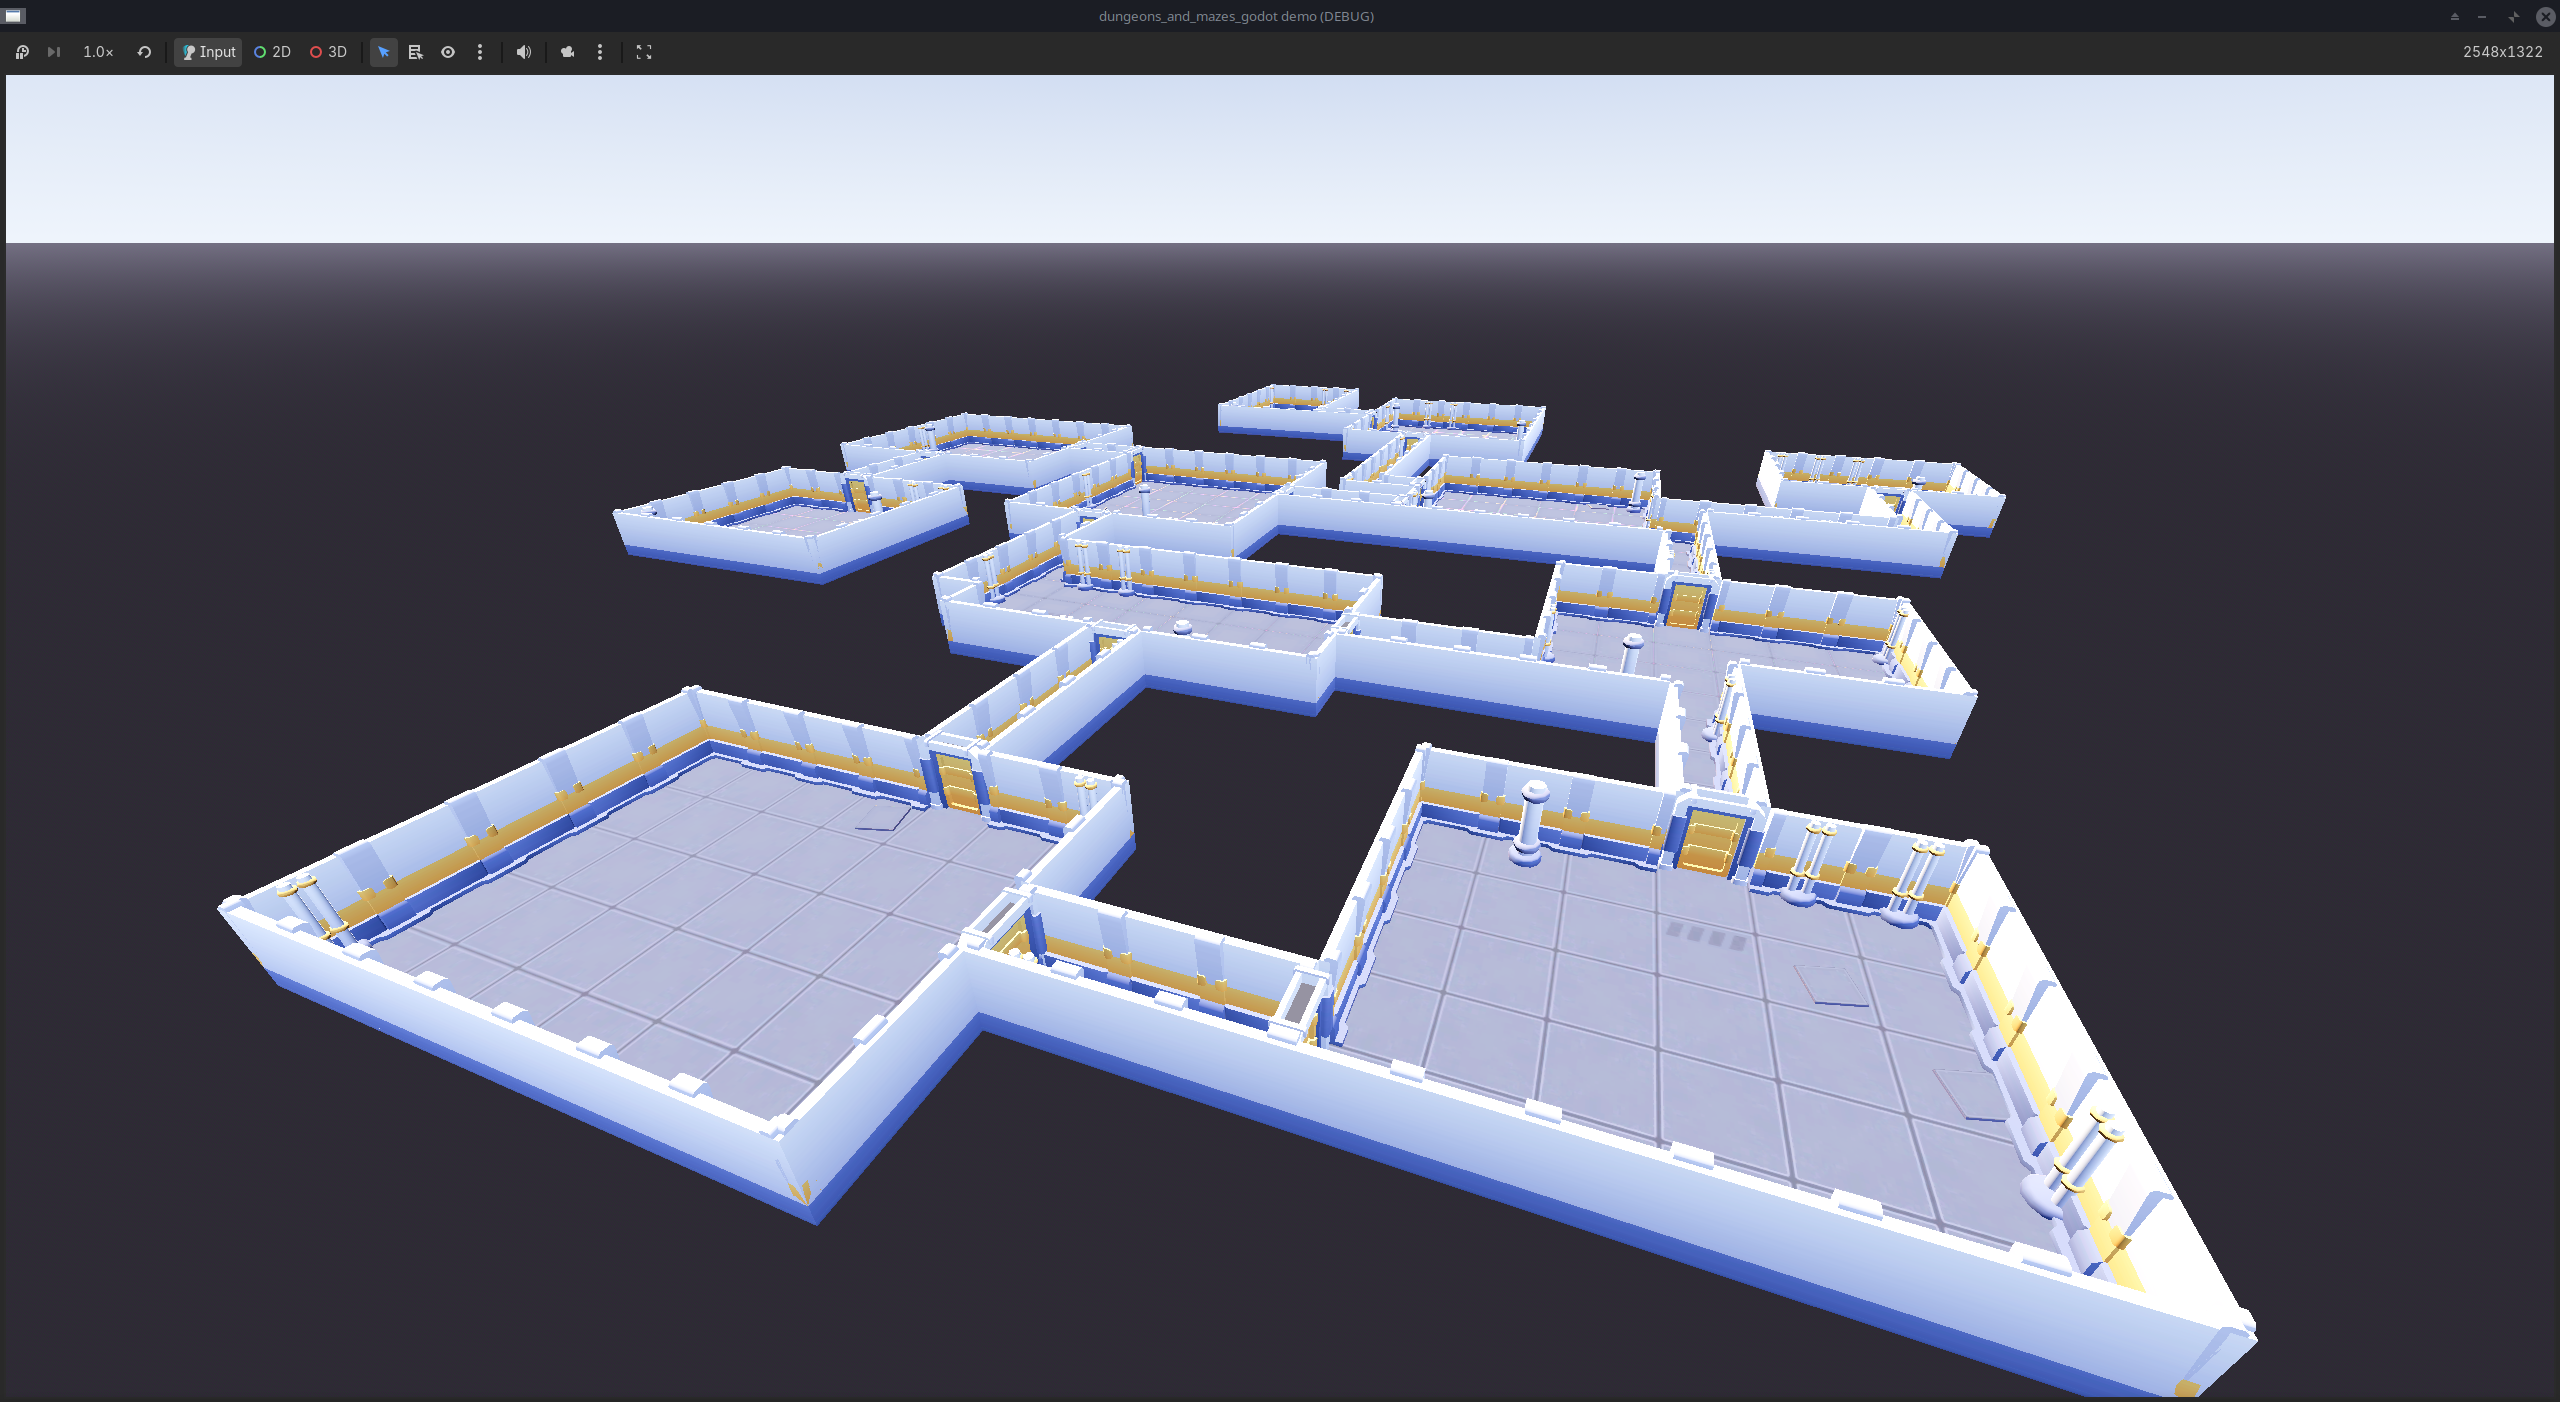Switch to 2D selection mode

coord(272,52)
